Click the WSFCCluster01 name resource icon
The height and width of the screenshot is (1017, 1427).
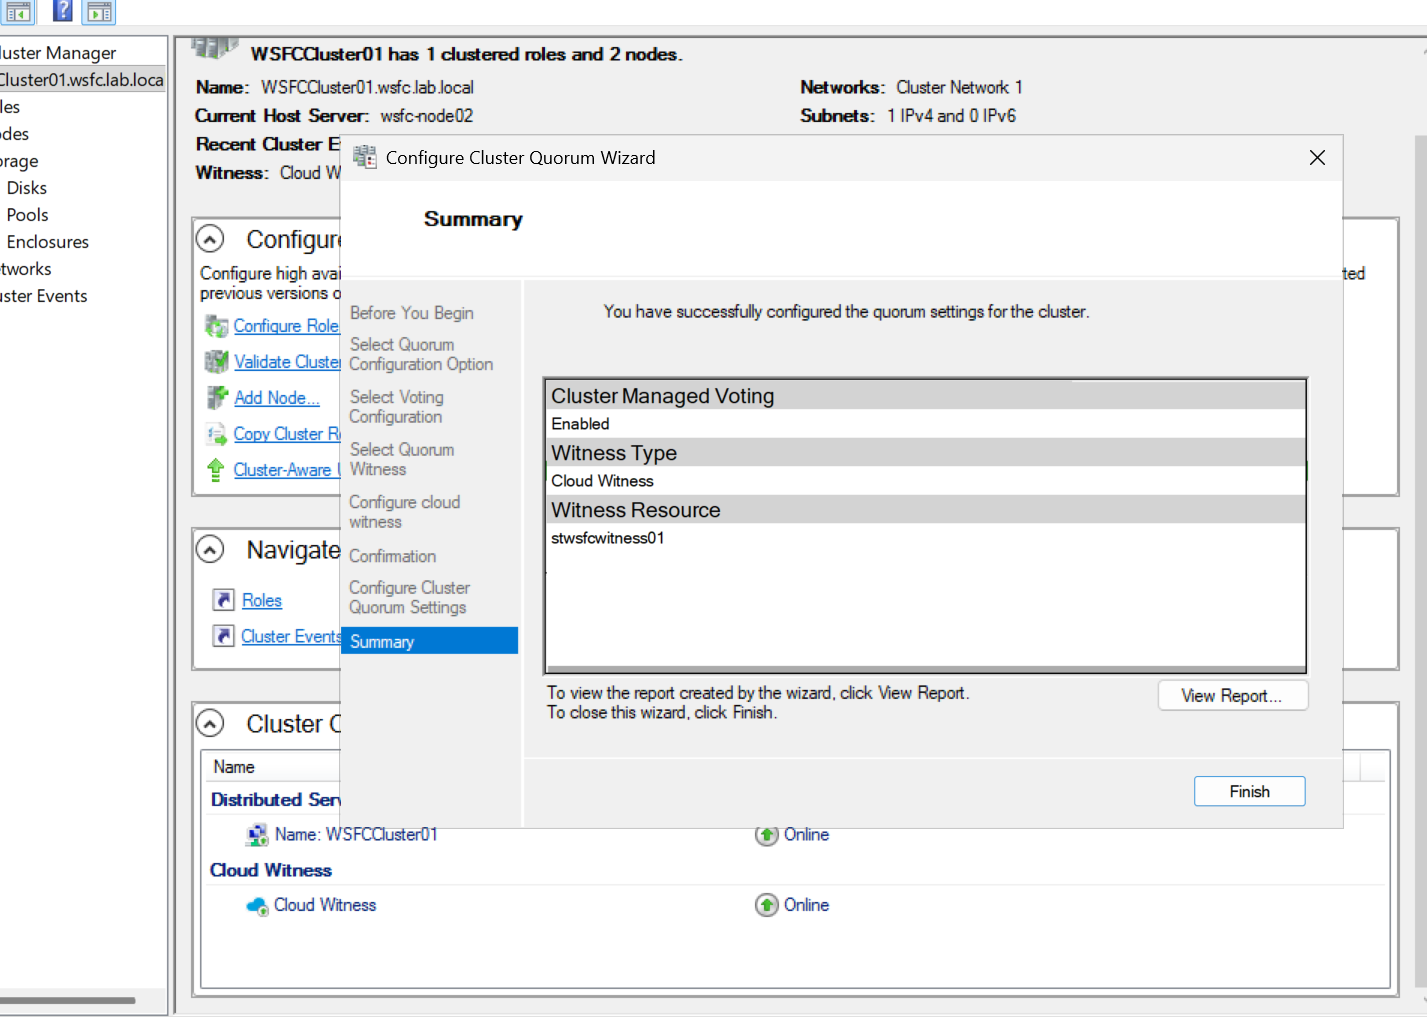257,835
